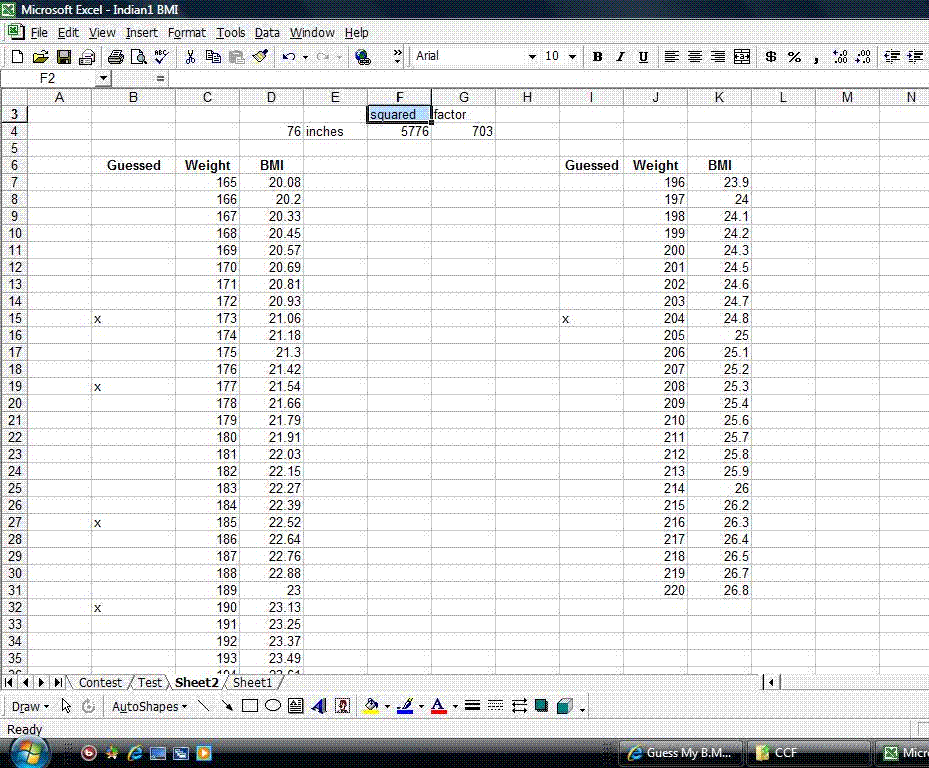Switch to Guess My B.M... taskbar window
Screen dimensions: 929x768
pos(681,753)
